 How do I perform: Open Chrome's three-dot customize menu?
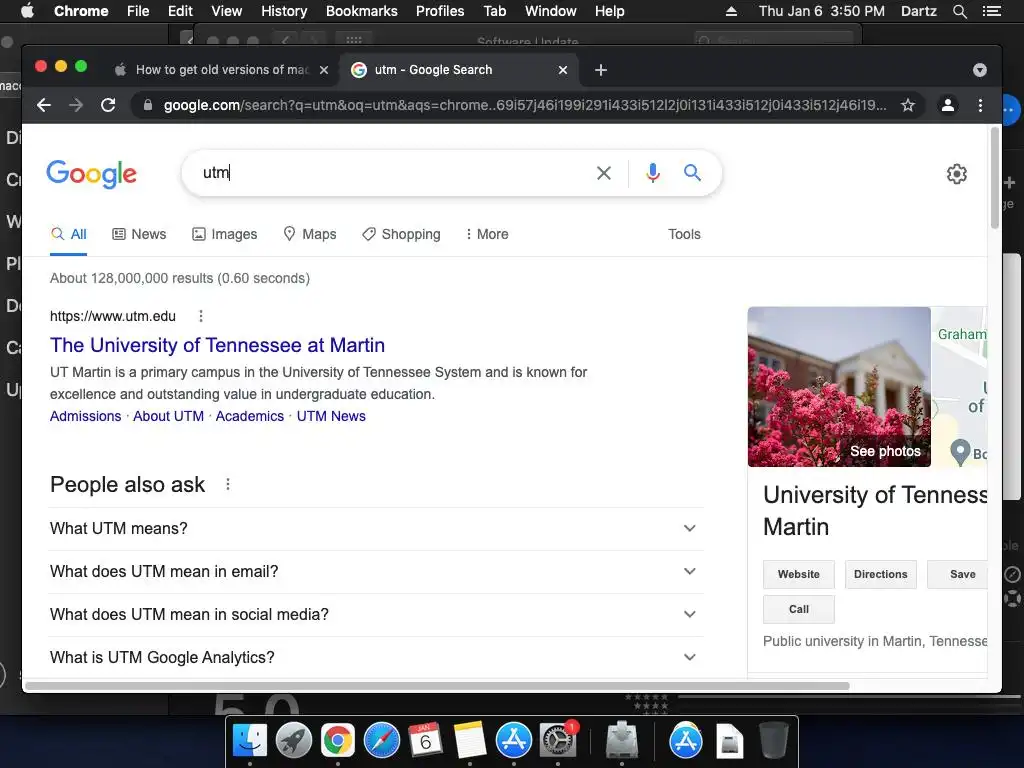980,105
